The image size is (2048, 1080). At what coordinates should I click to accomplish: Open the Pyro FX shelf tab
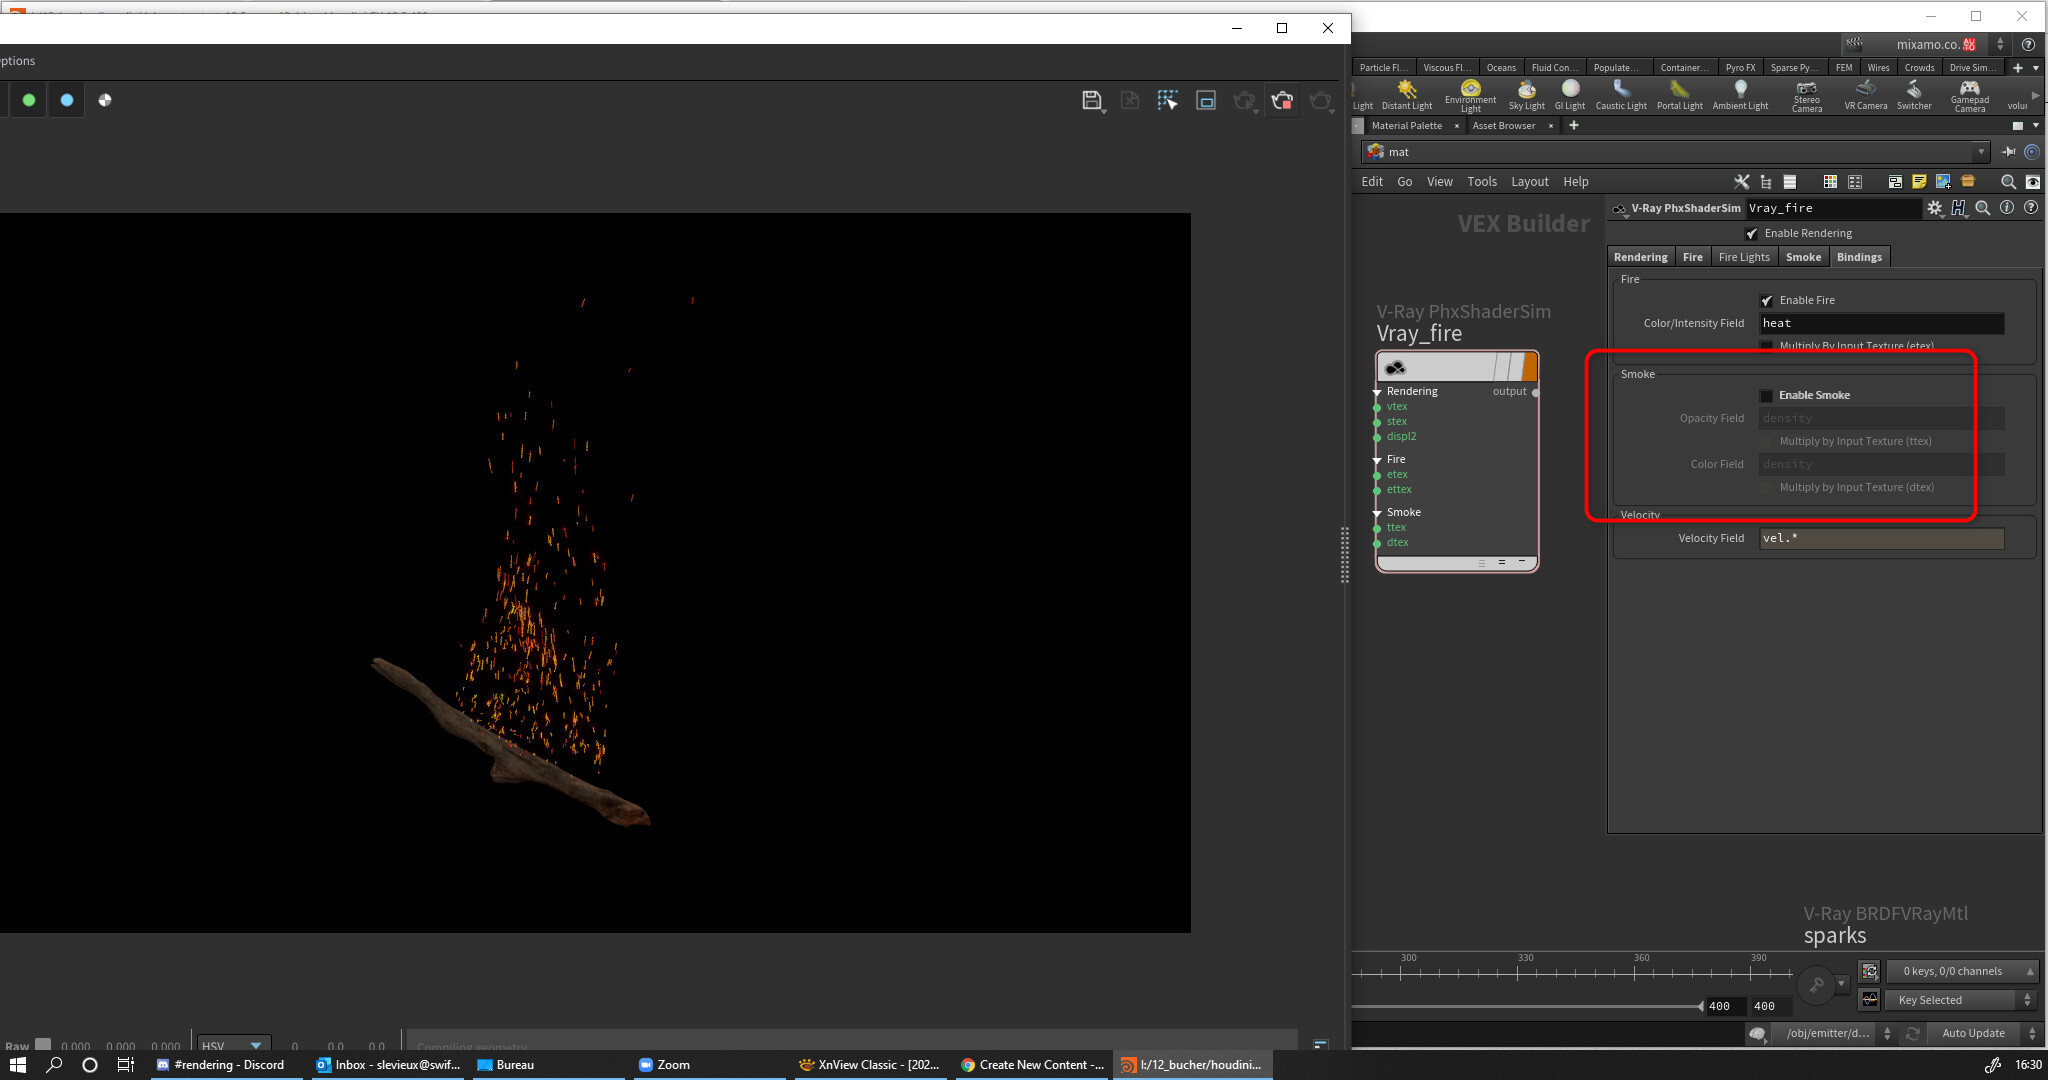(x=1740, y=68)
